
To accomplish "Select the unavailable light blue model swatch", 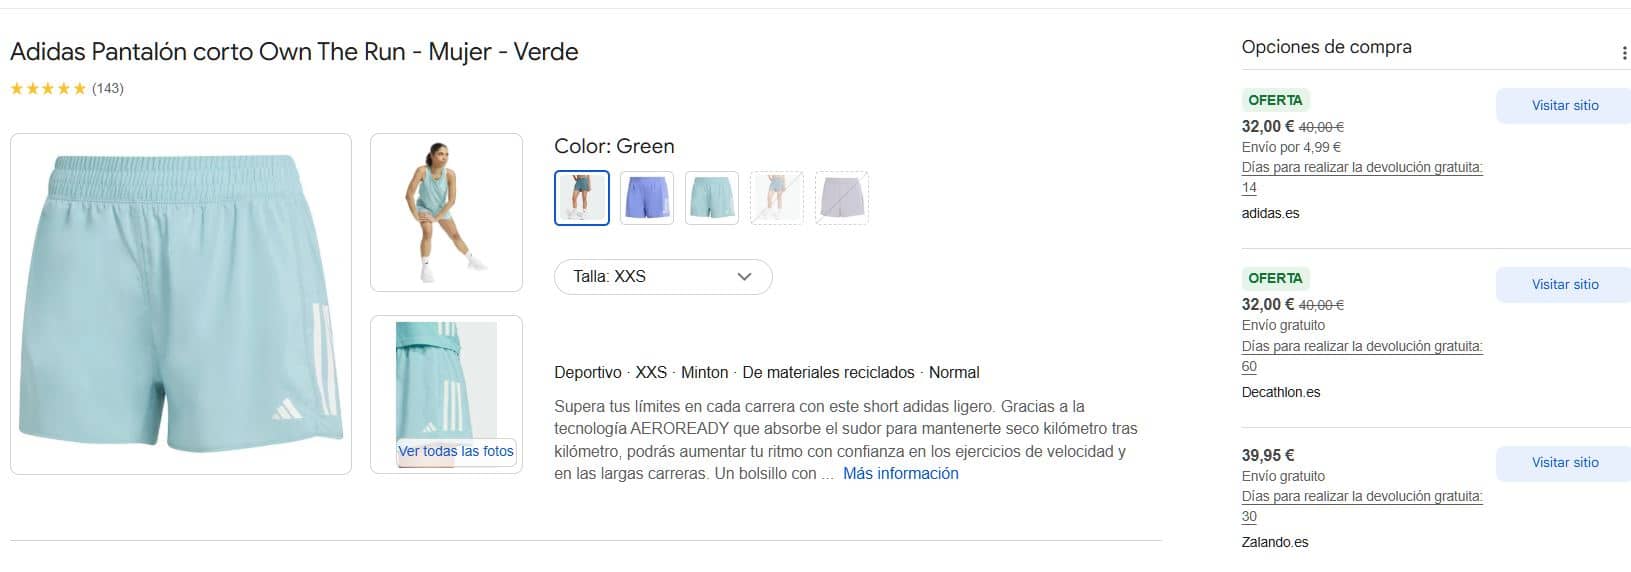I will click(777, 198).
